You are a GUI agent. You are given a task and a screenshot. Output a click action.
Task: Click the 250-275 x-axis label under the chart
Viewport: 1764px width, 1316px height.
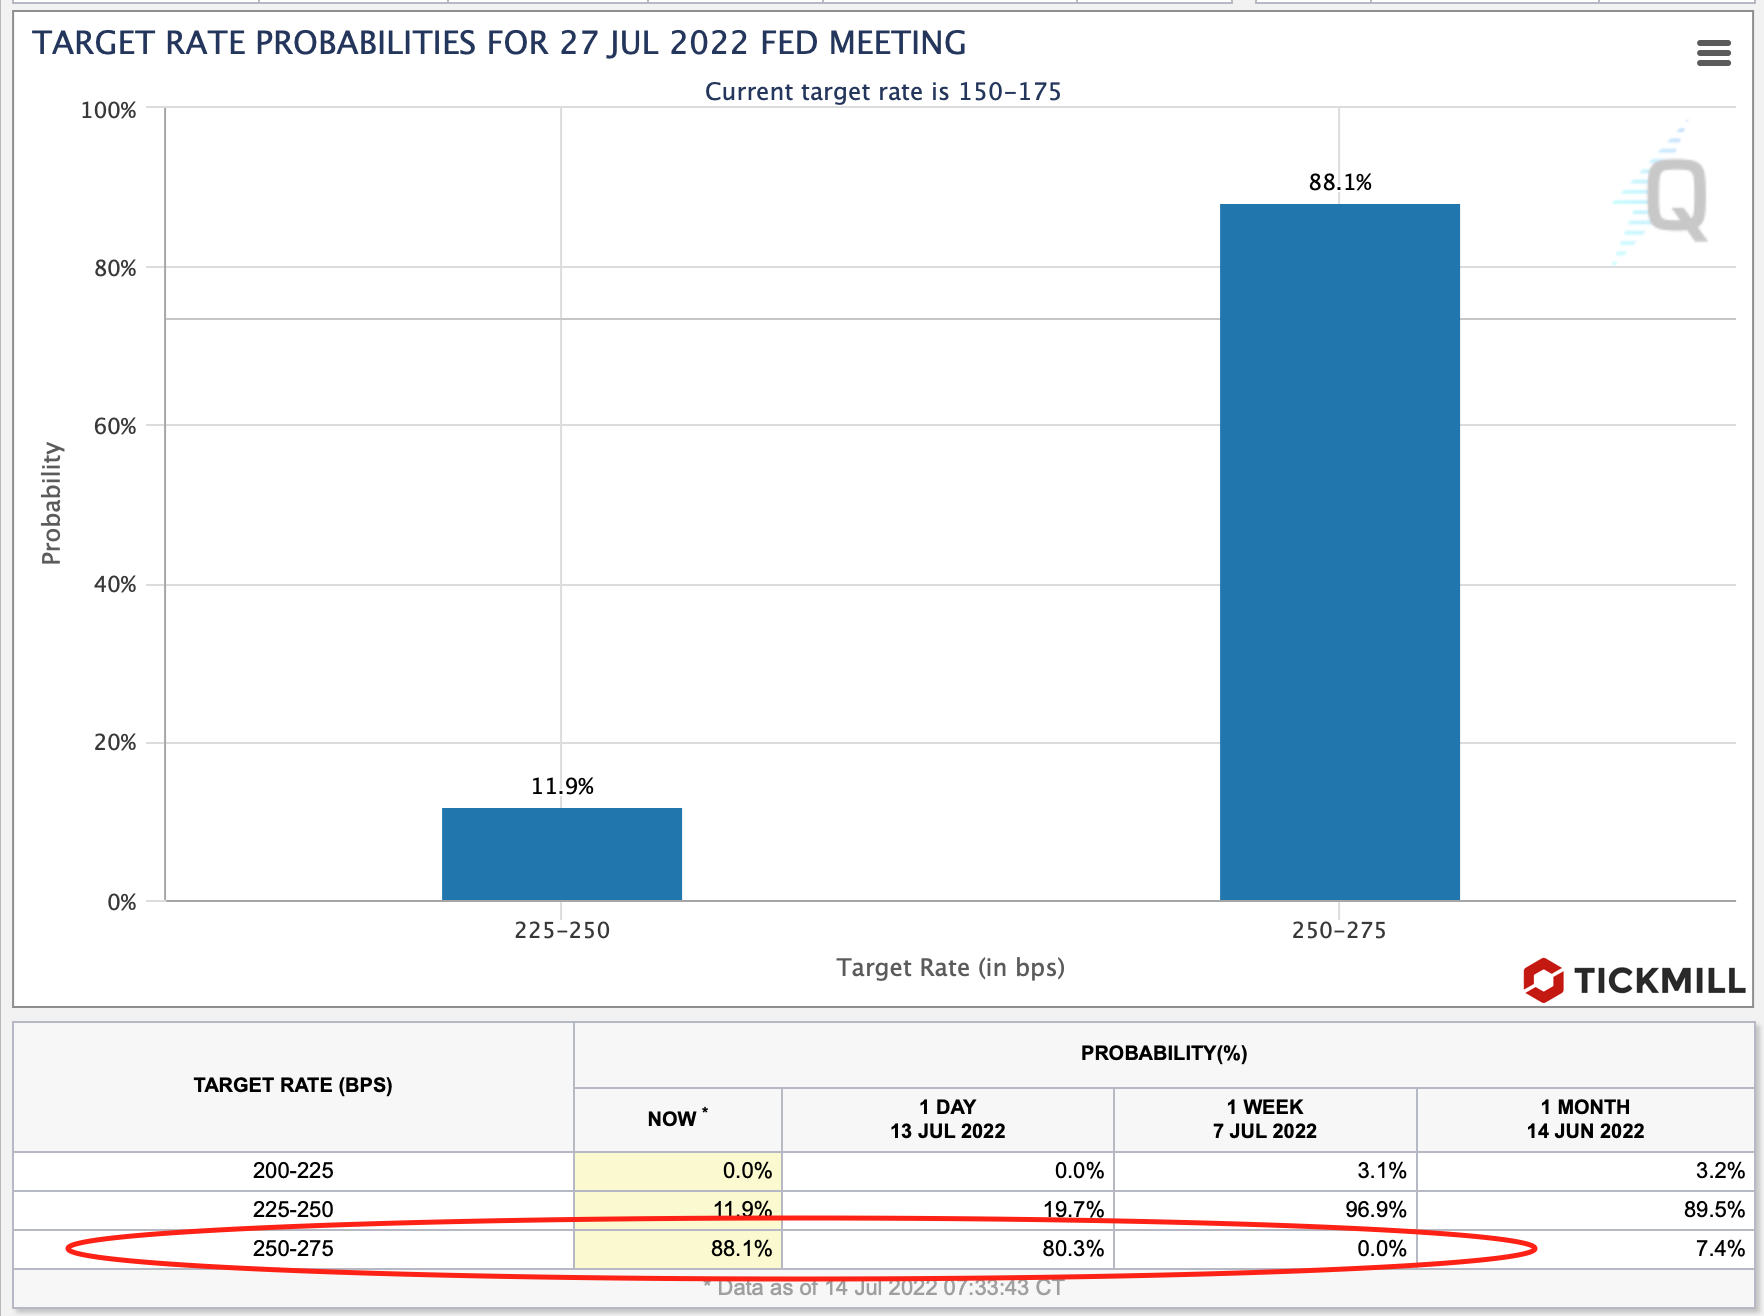click(1339, 930)
